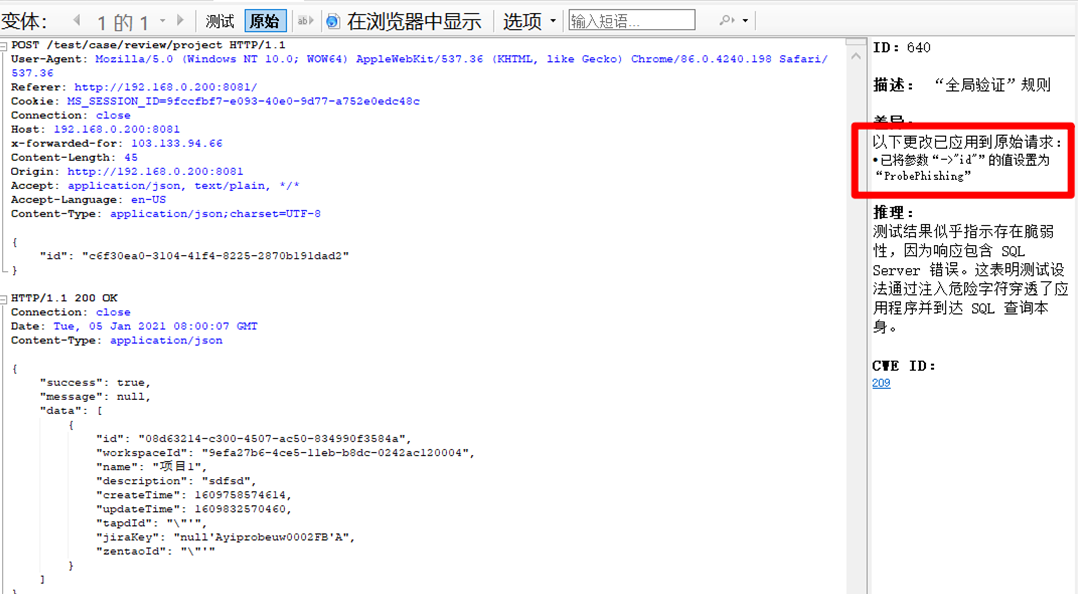Click the User-Agent header value
The image size is (1078, 594).
419,66
